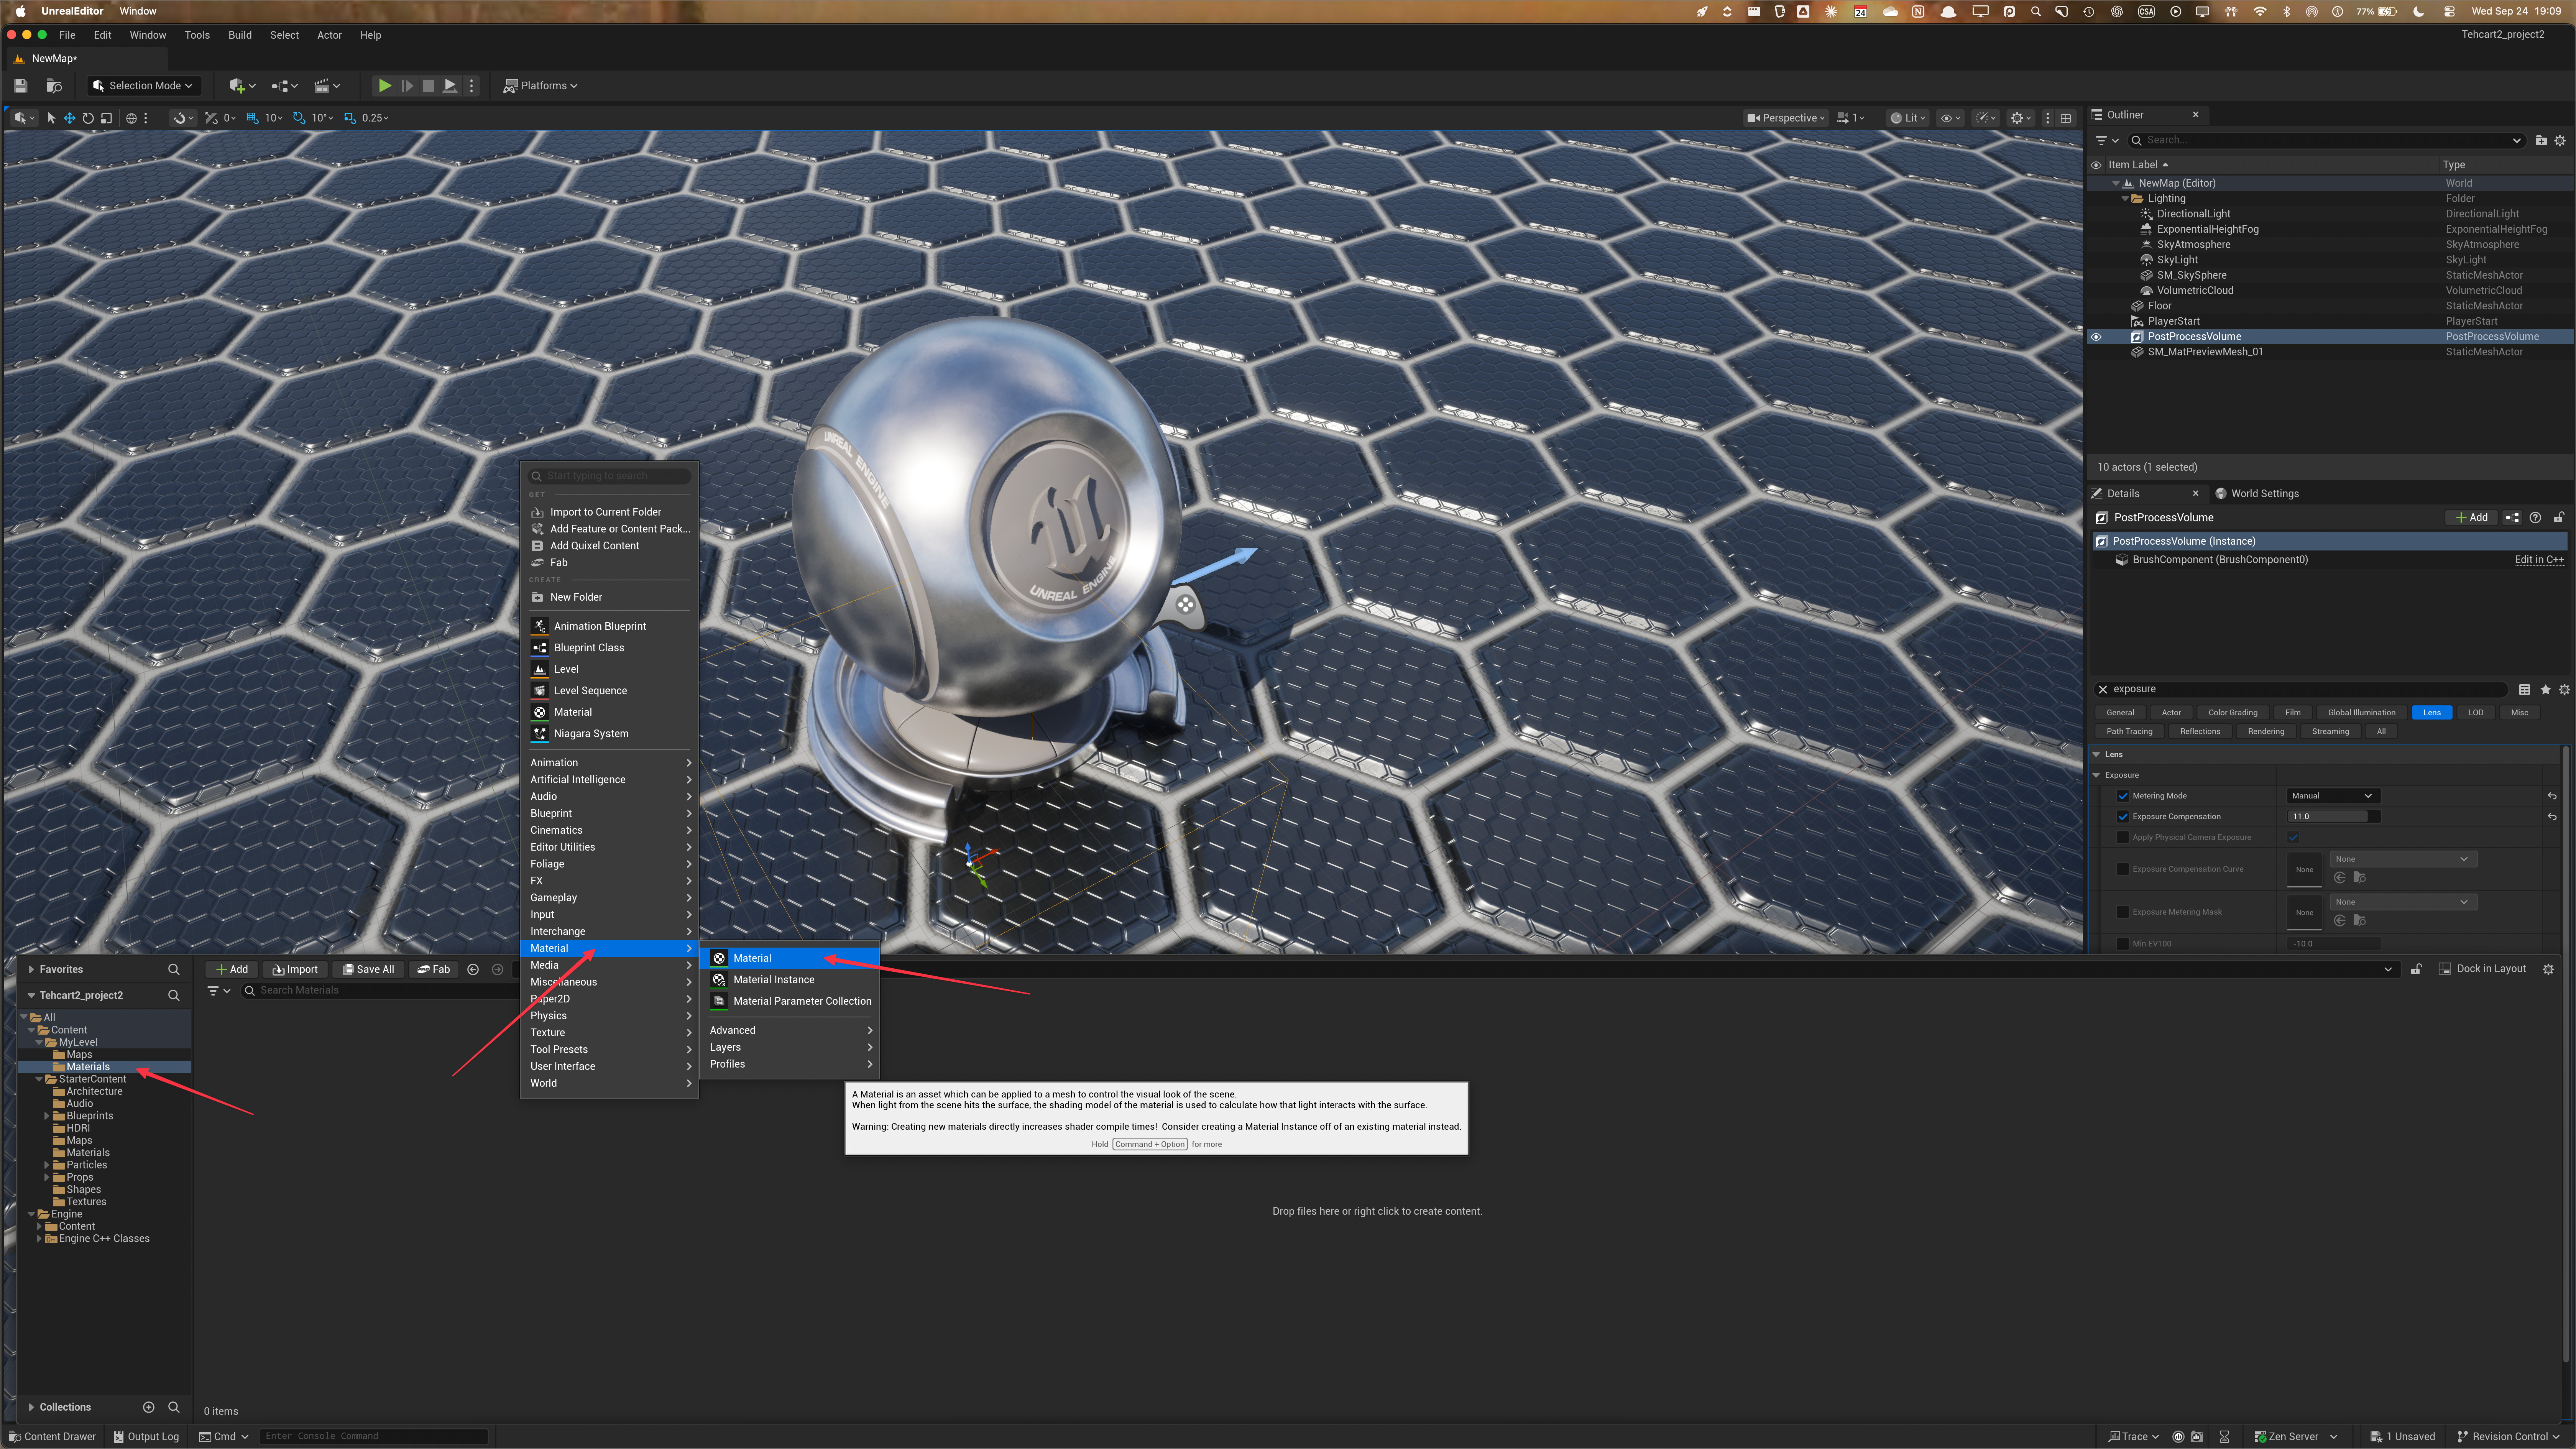Image resolution: width=2576 pixels, height=1449 pixels.
Task: Open the Lit view mode dropdown
Action: tap(1908, 118)
